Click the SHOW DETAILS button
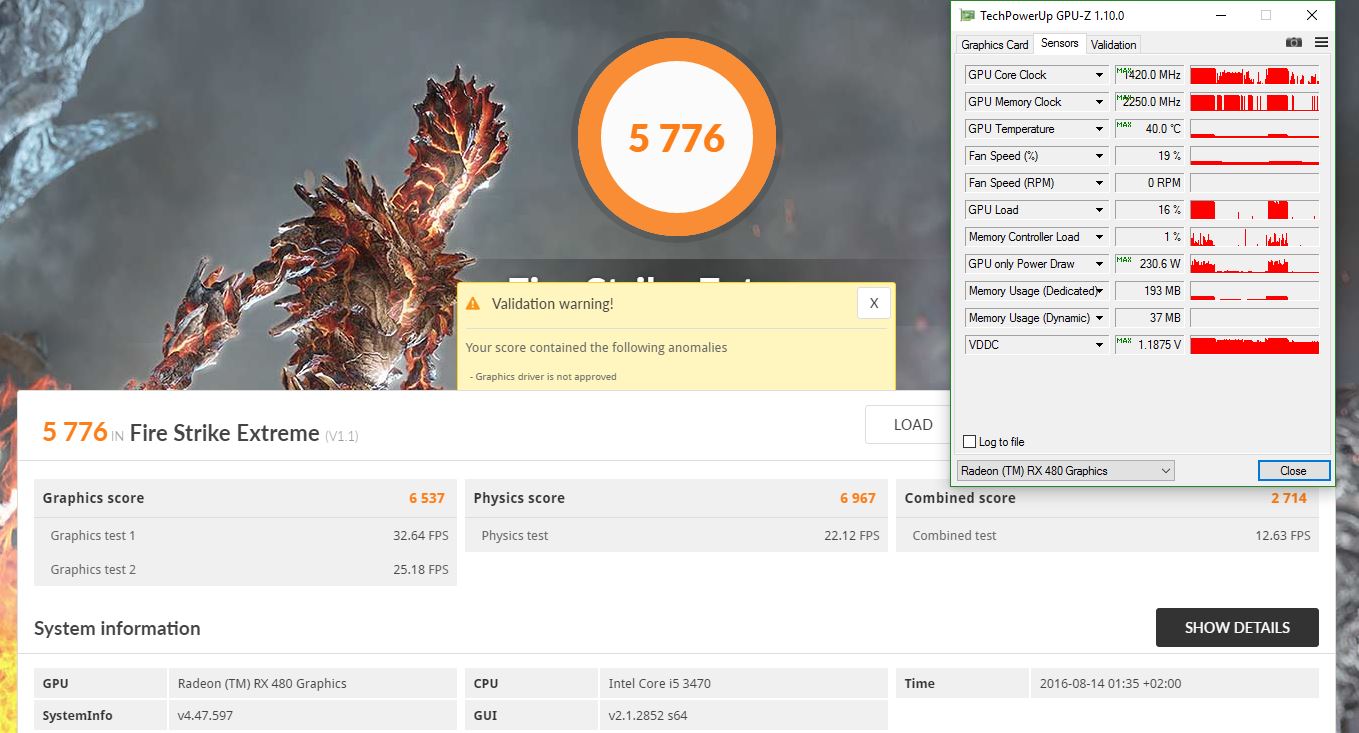Screen dimensions: 1359x733 (1237, 628)
